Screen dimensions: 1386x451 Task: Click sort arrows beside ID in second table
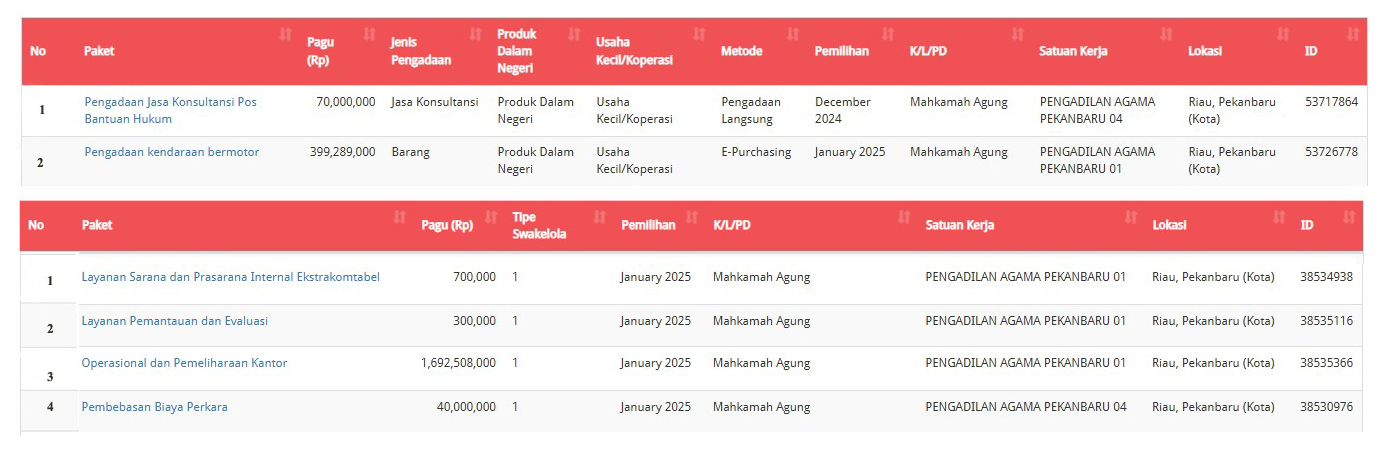pyautogui.click(x=1349, y=216)
